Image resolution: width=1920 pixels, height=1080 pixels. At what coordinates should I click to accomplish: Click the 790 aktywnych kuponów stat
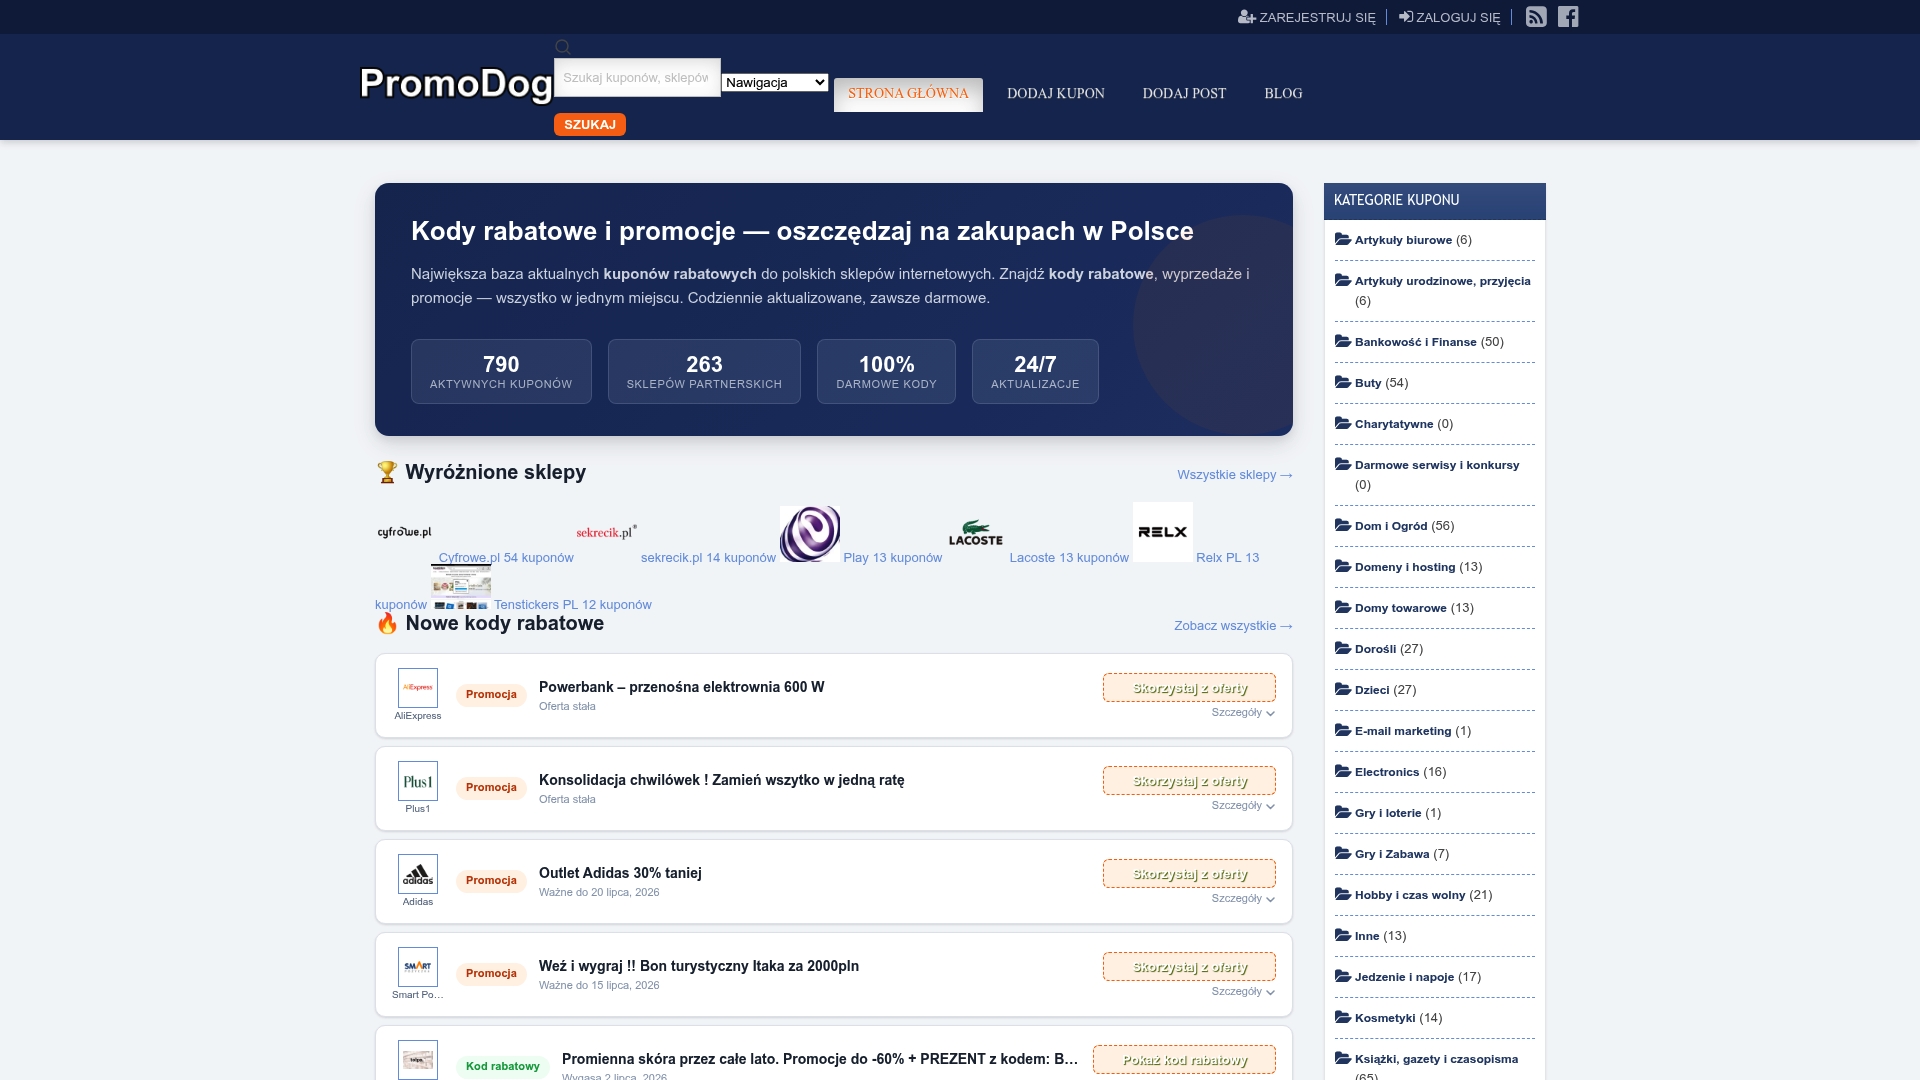(x=501, y=372)
